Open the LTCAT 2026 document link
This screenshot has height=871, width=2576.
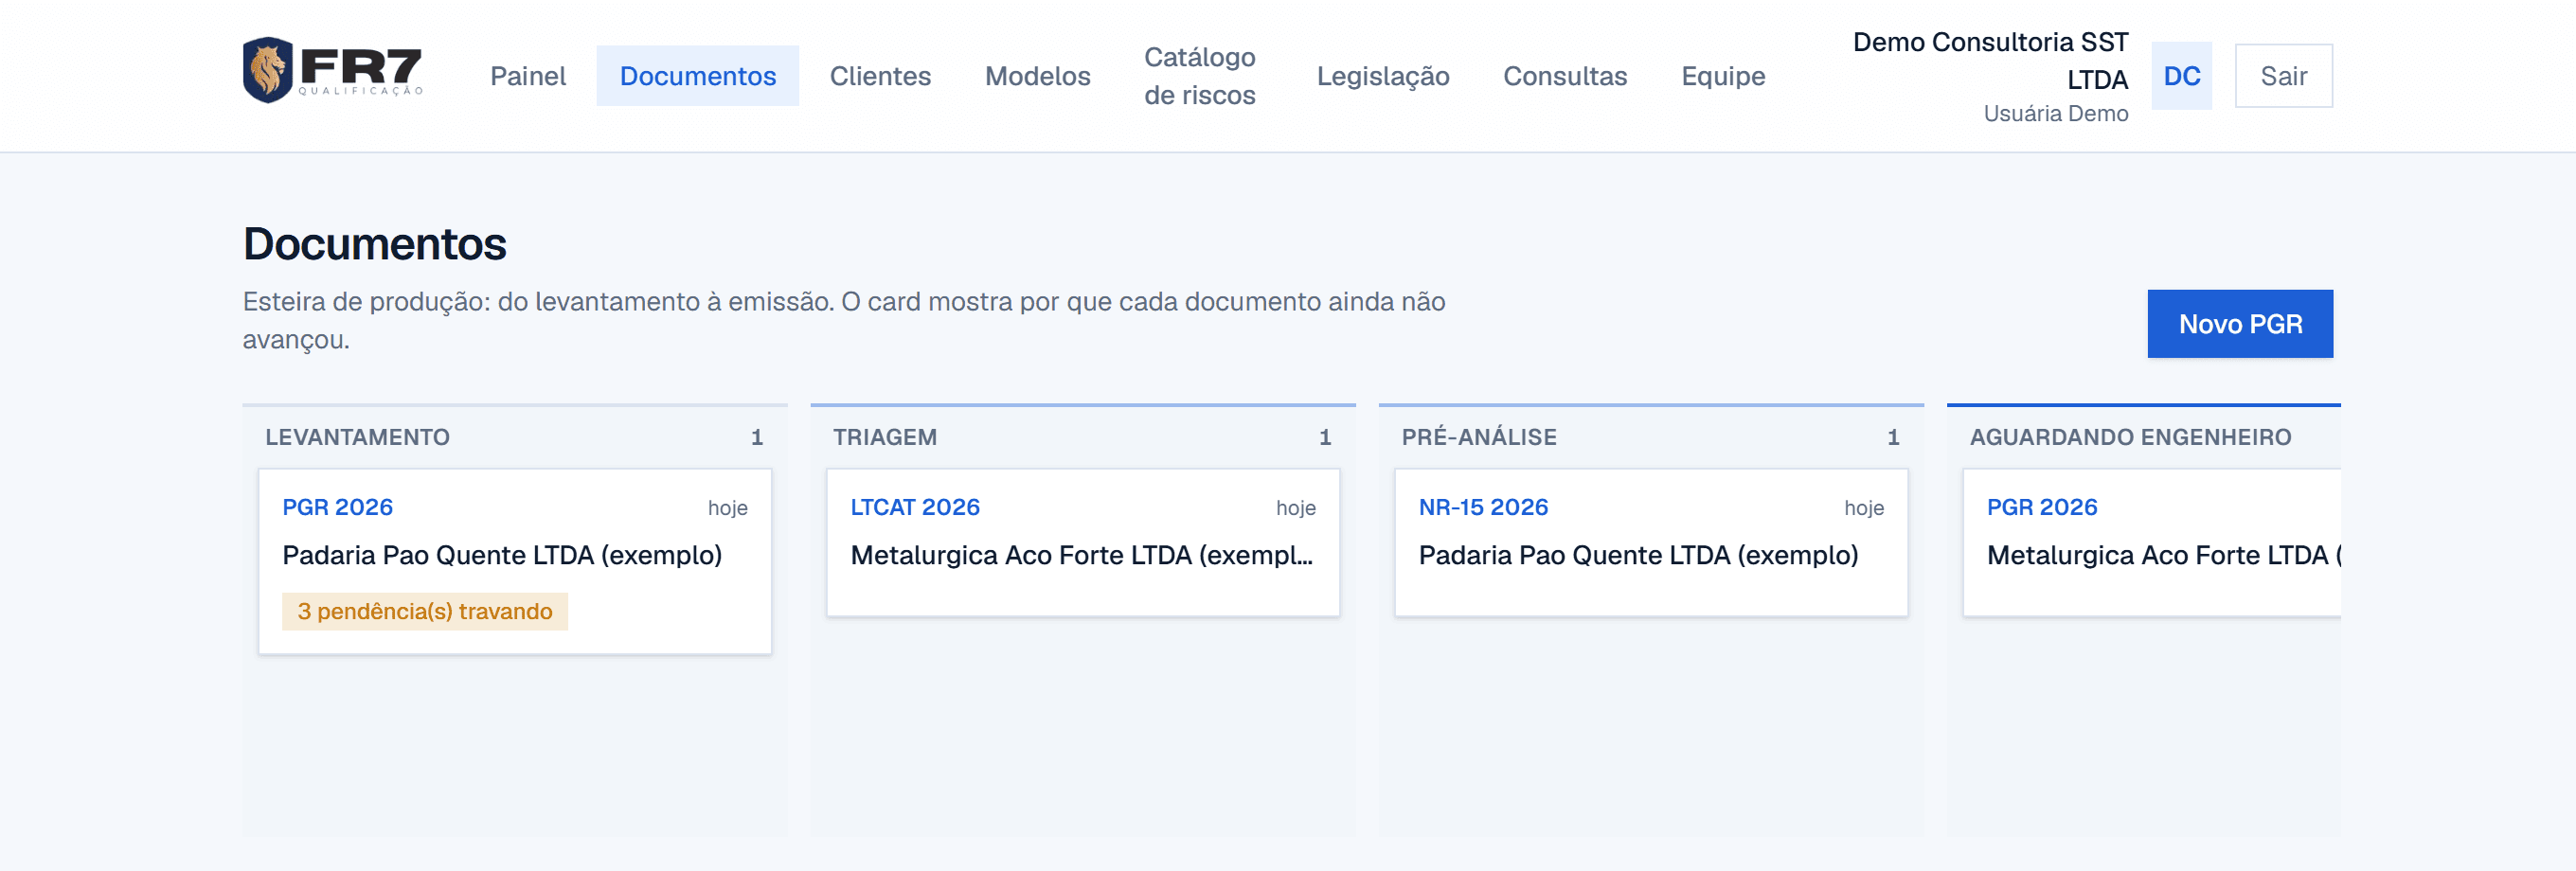914,507
